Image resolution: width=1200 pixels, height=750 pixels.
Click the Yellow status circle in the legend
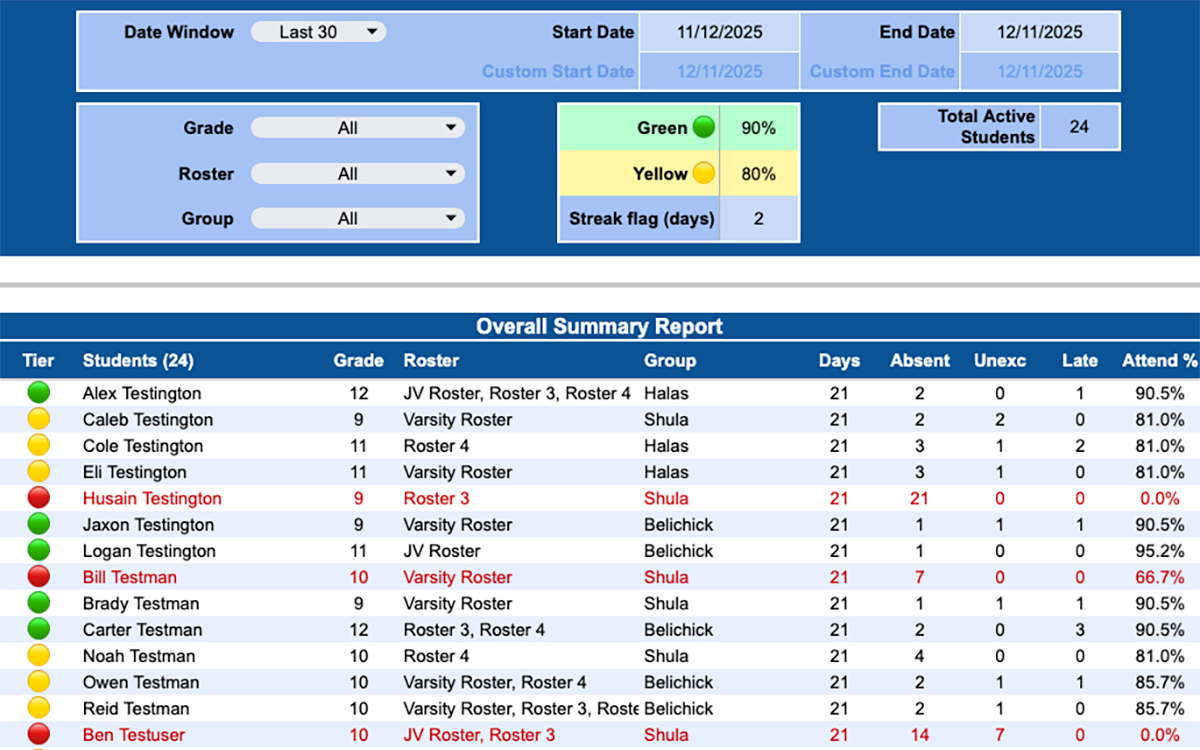click(x=703, y=173)
